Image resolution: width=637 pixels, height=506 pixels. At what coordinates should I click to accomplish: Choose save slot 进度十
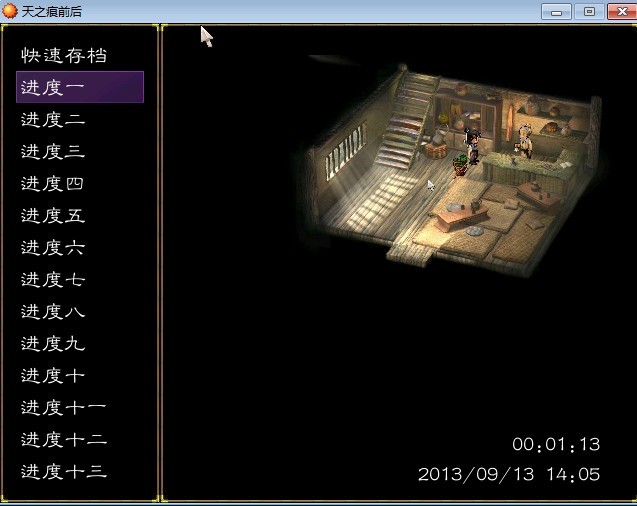pyautogui.click(x=53, y=376)
